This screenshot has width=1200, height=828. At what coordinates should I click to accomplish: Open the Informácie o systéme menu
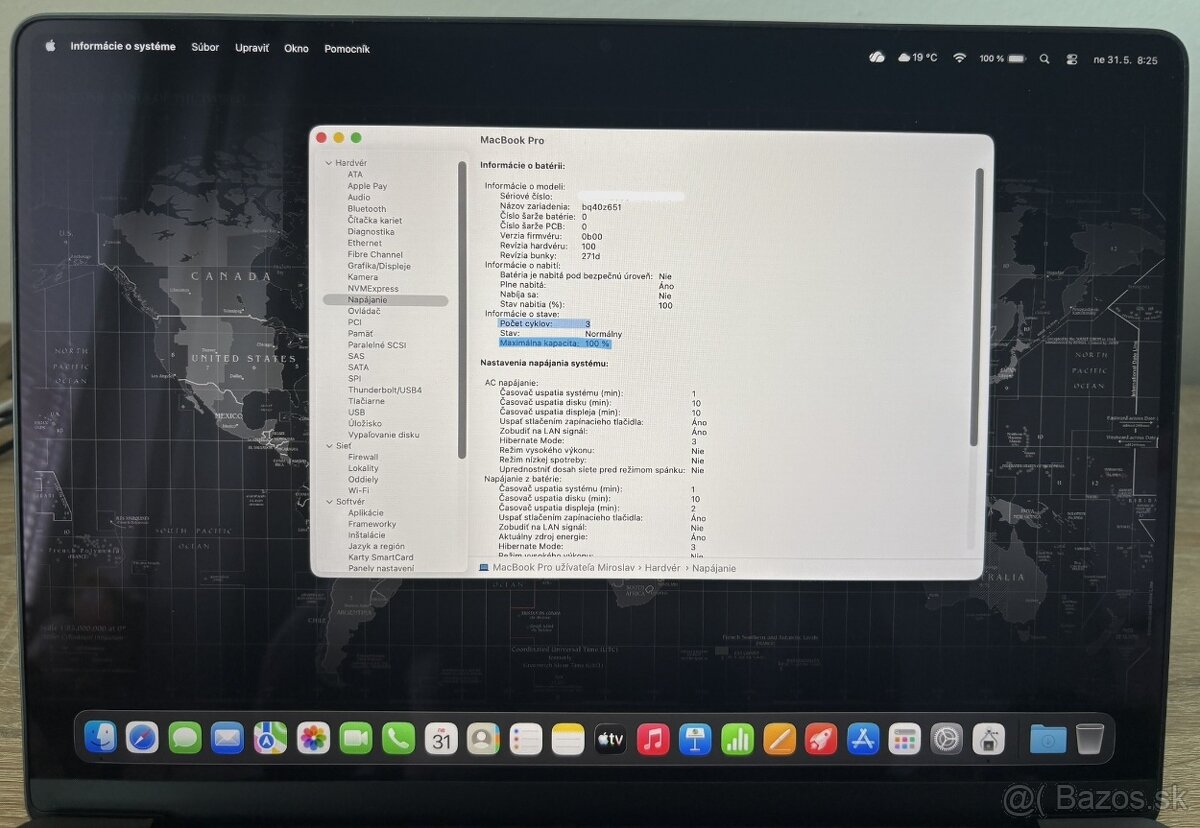click(123, 47)
